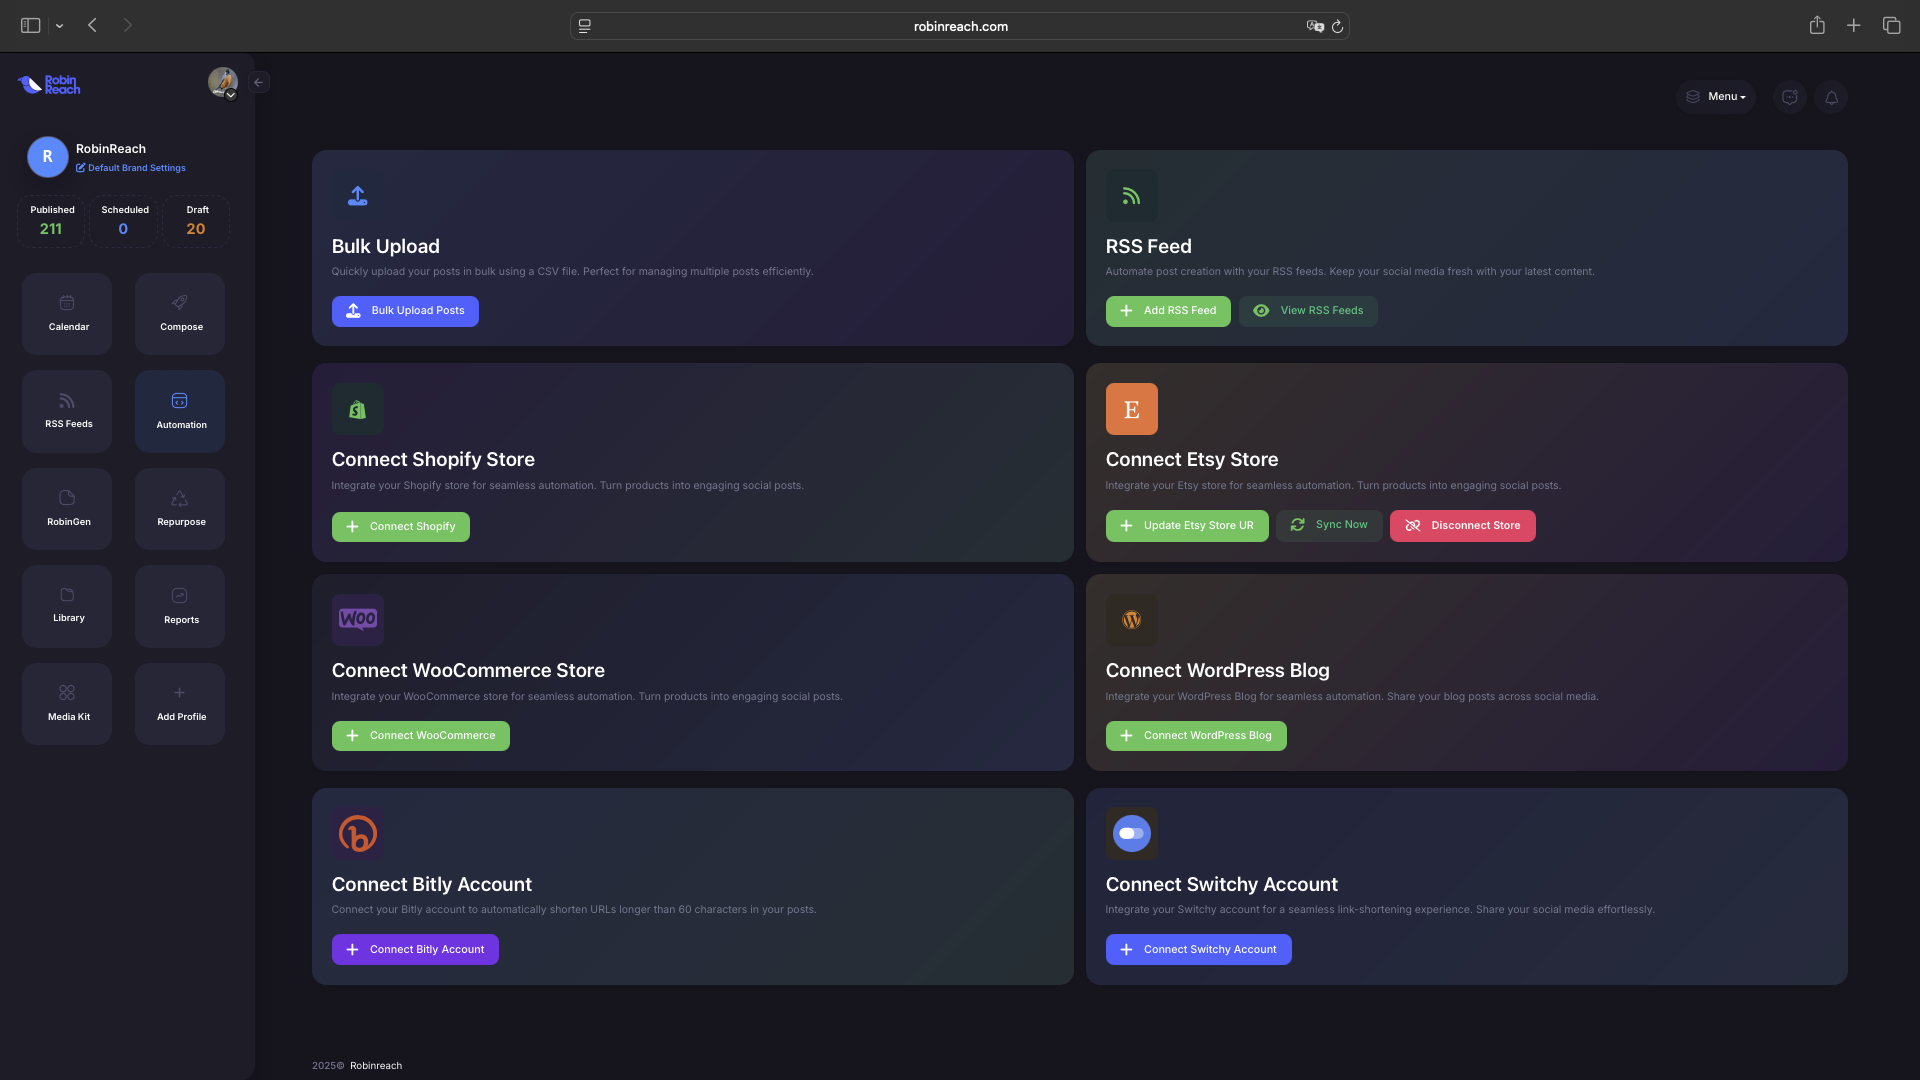
Task: Open the Reports tile
Action: click(x=180, y=606)
